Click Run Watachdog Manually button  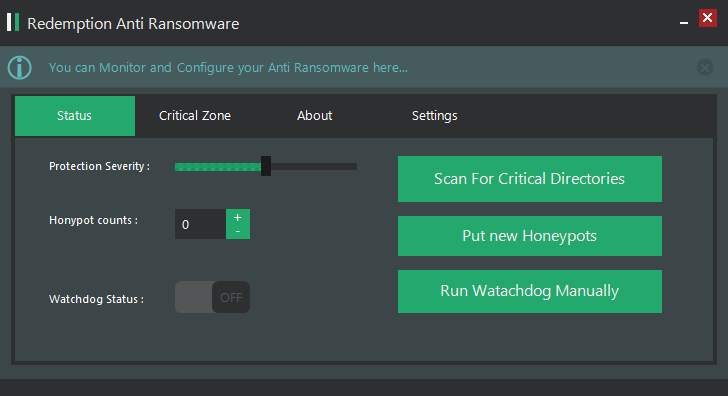tap(530, 291)
